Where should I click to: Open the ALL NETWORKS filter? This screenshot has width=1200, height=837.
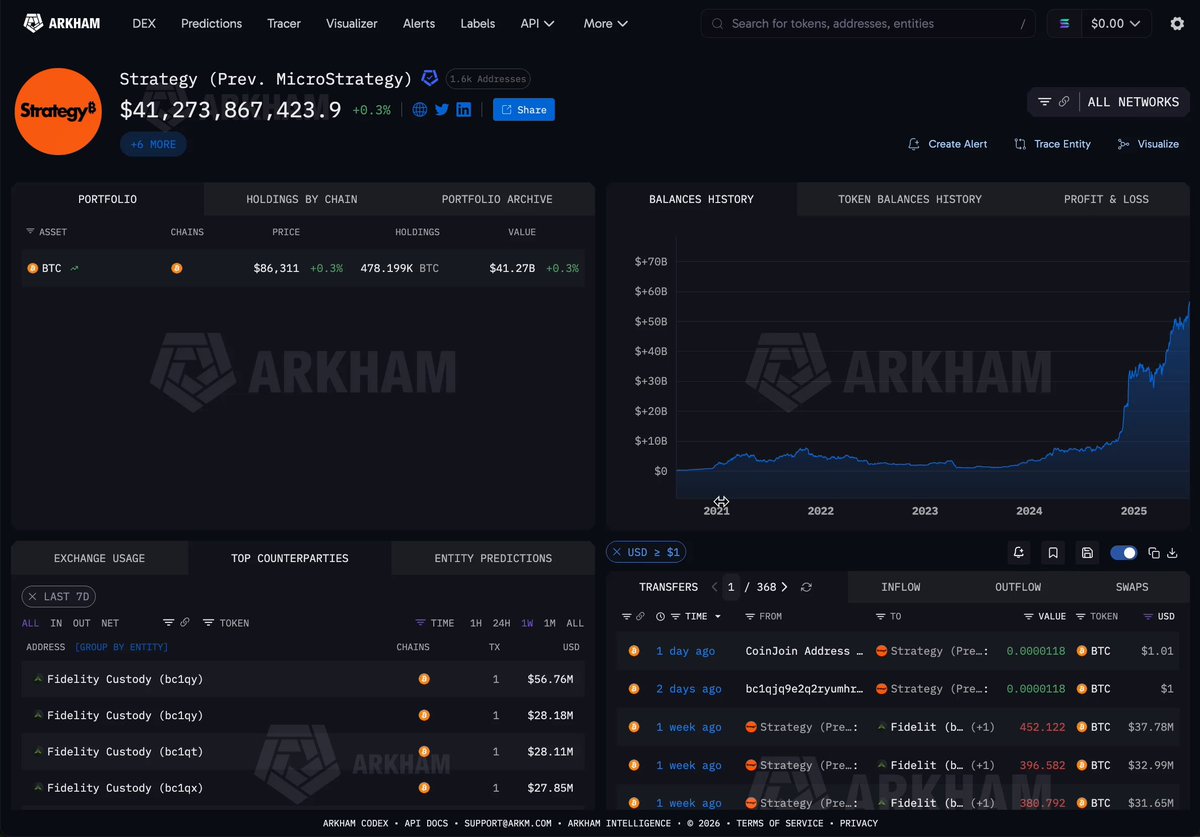coord(1108,101)
